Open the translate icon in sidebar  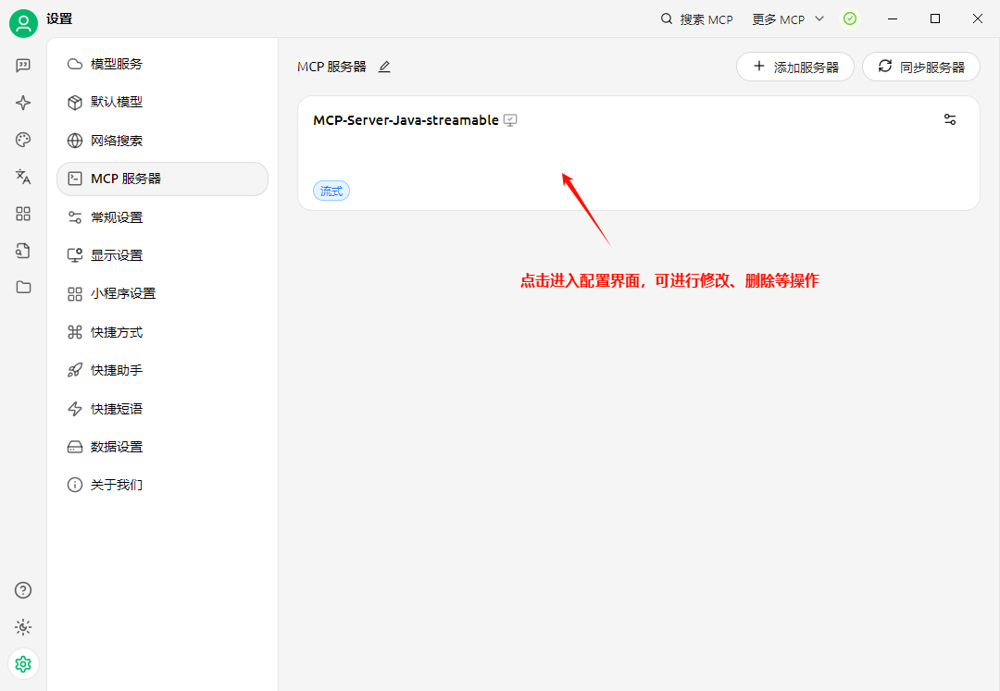click(23, 177)
